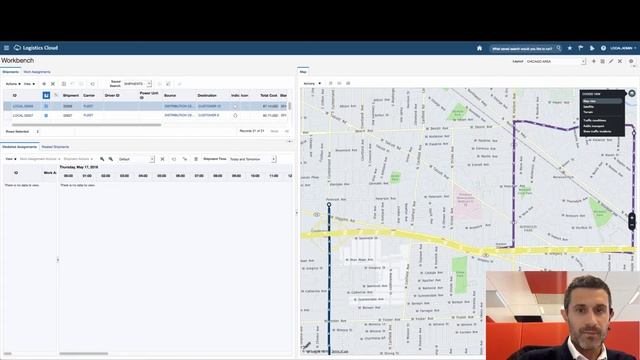Open the Default dropdown above timeline

pos(136,159)
